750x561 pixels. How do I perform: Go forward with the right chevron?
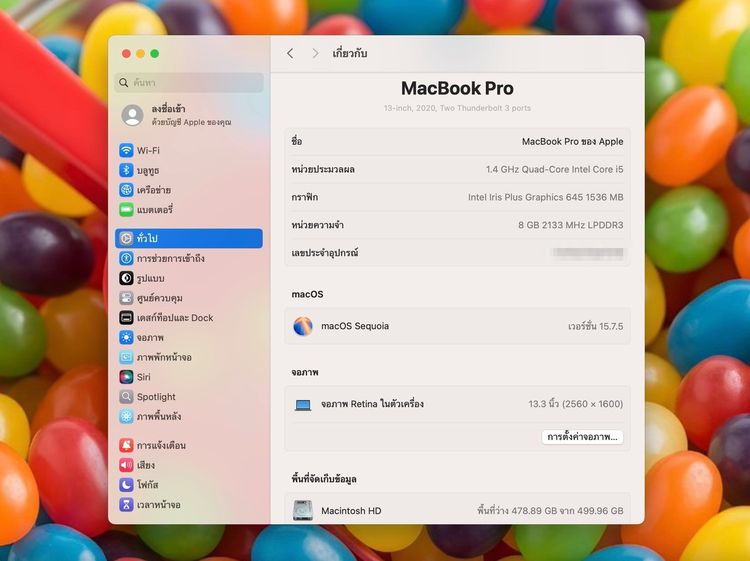(x=315, y=54)
